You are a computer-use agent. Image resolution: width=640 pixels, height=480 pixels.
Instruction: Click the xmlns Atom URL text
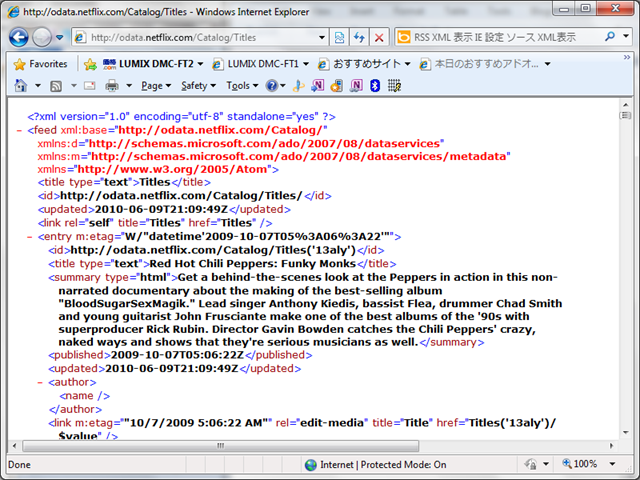pos(172,169)
